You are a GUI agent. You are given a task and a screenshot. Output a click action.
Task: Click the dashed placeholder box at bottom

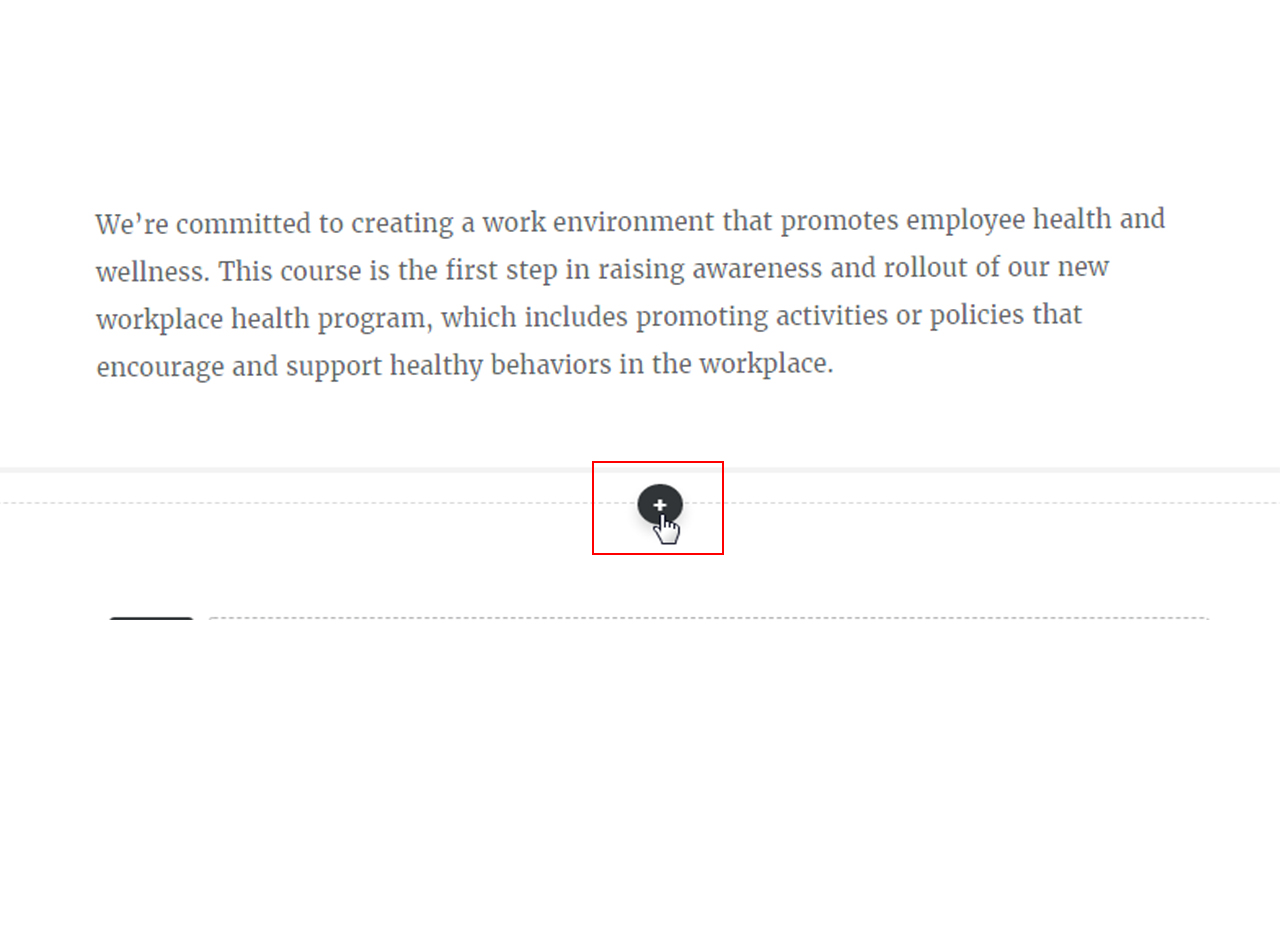point(708,621)
